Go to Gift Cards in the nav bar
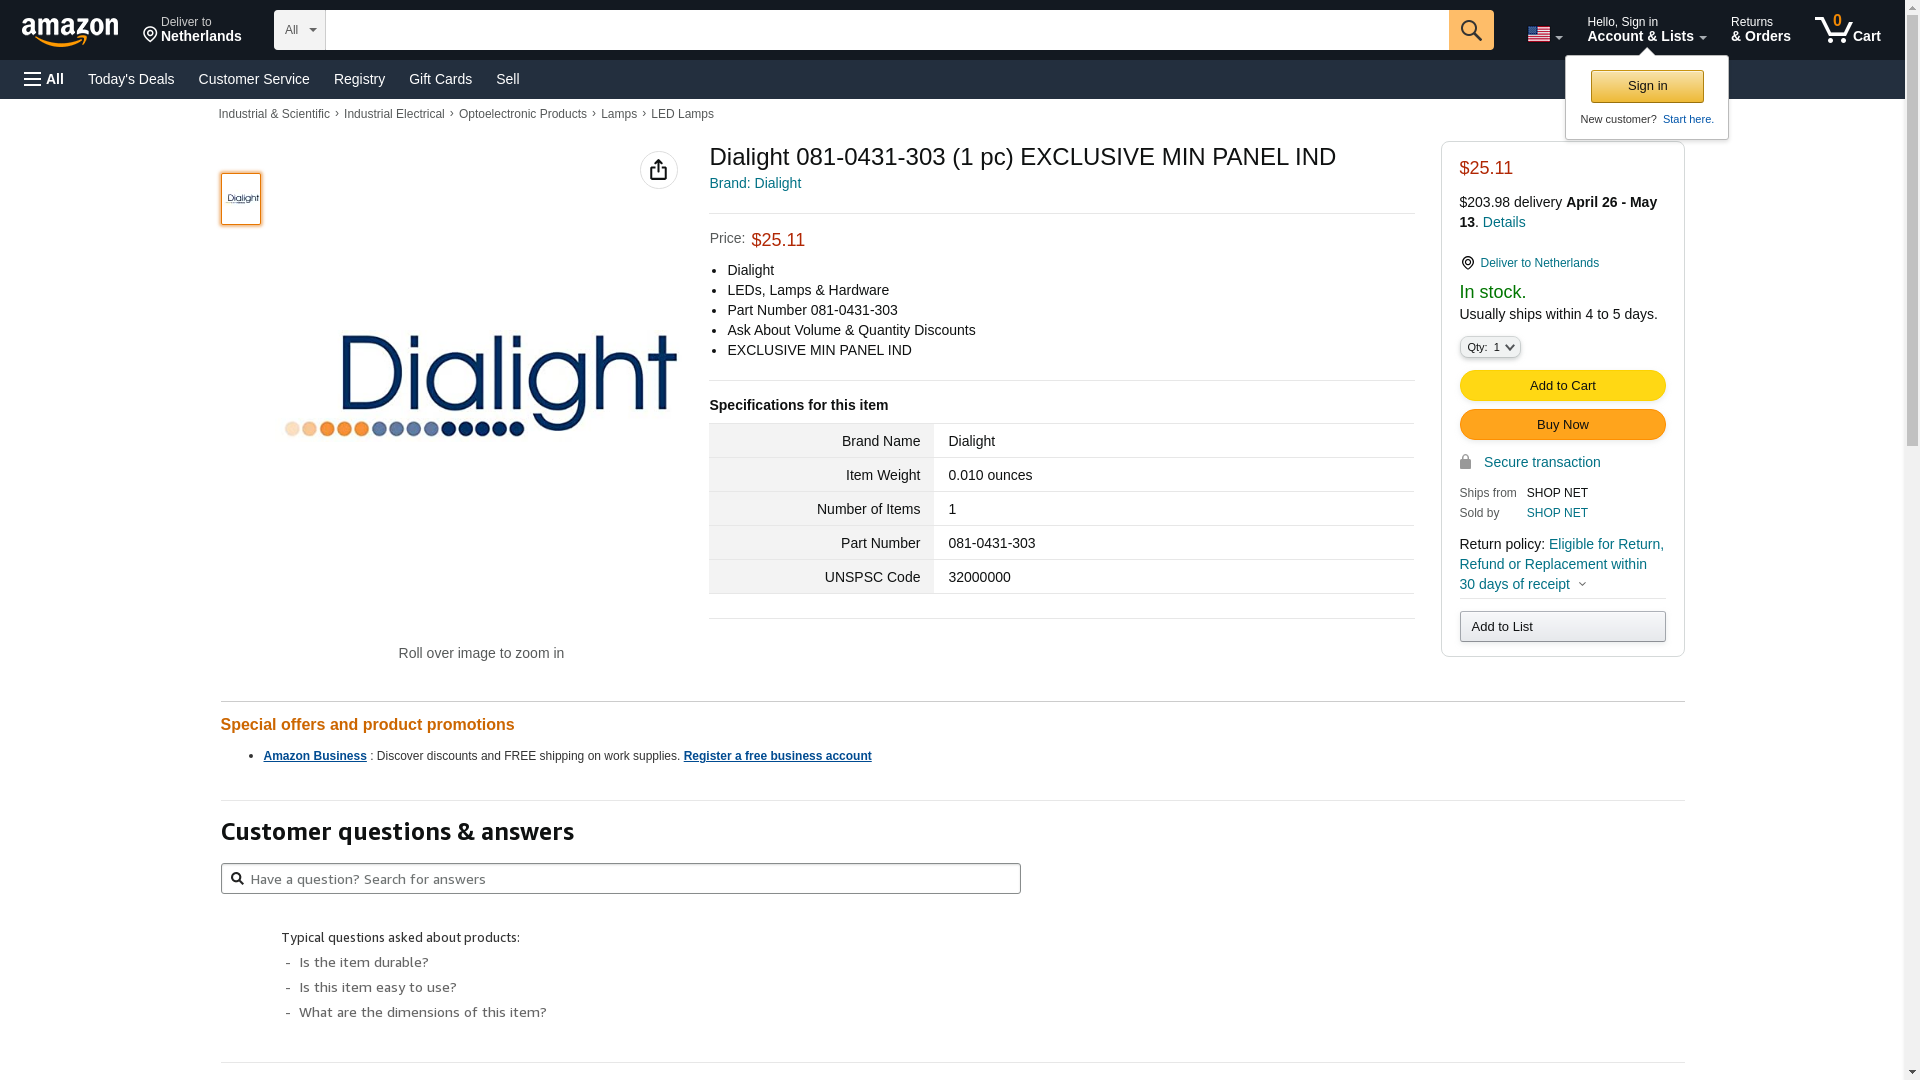Image resolution: width=1920 pixels, height=1080 pixels. click(440, 79)
